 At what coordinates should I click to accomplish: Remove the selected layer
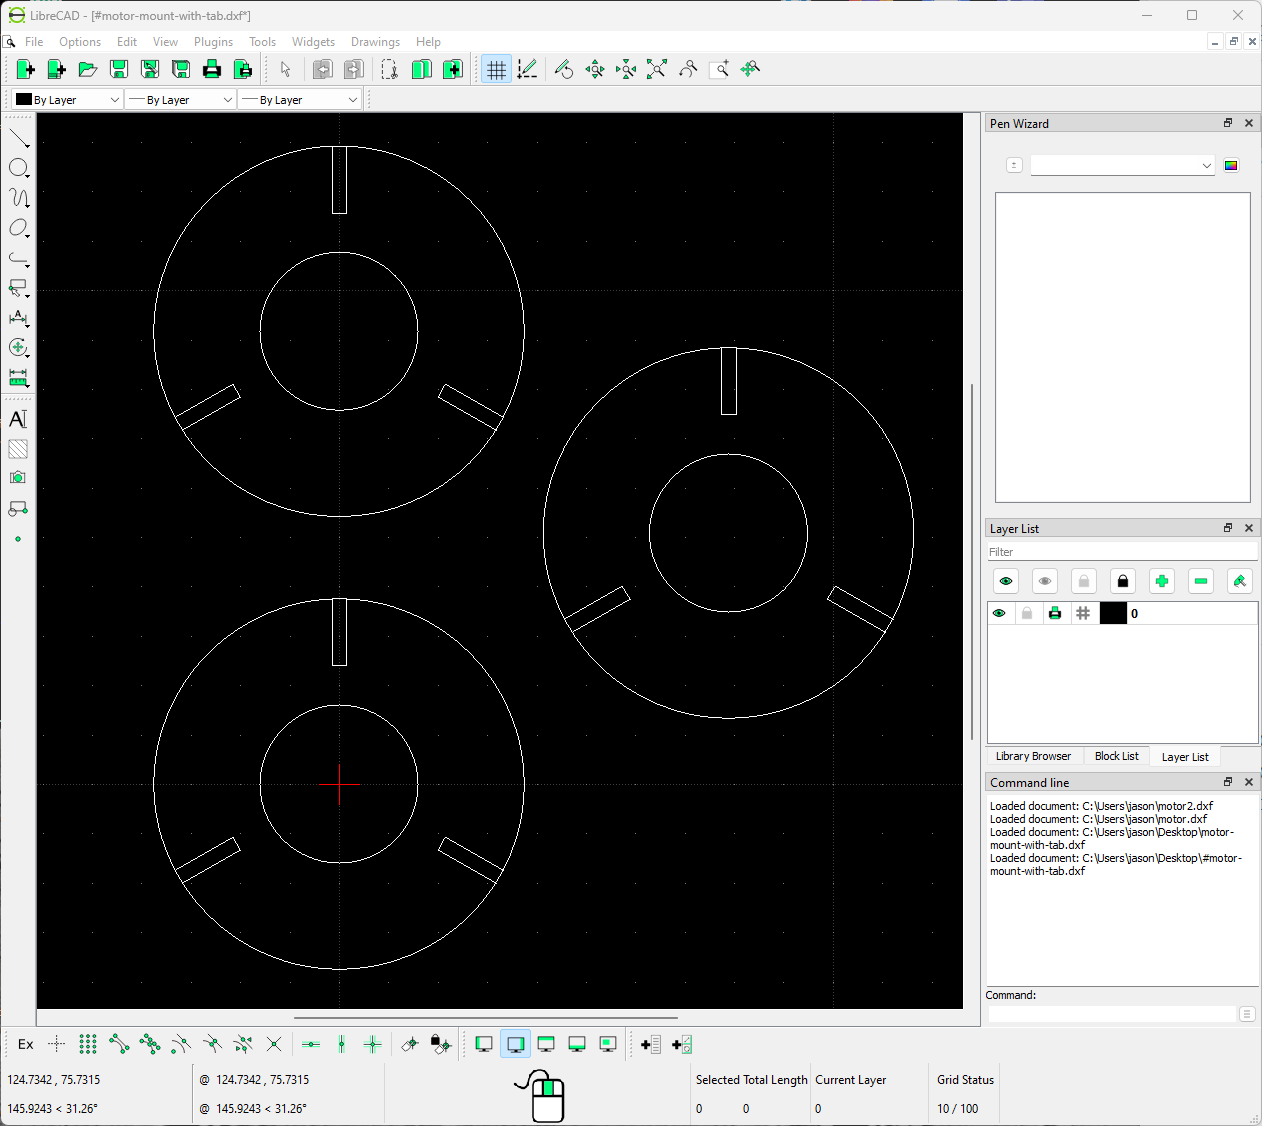click(x=1200, y=581)
